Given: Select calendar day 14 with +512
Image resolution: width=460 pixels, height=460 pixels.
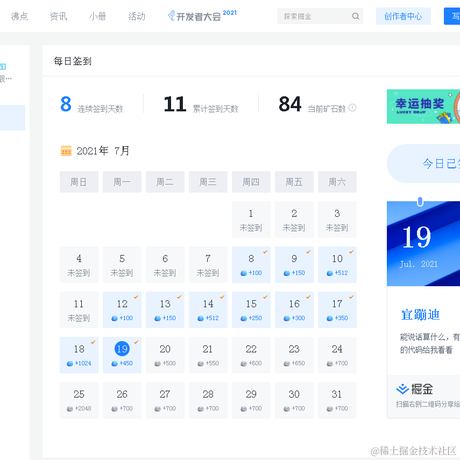Looking at the screenshot, I should [x=208, y=310].
